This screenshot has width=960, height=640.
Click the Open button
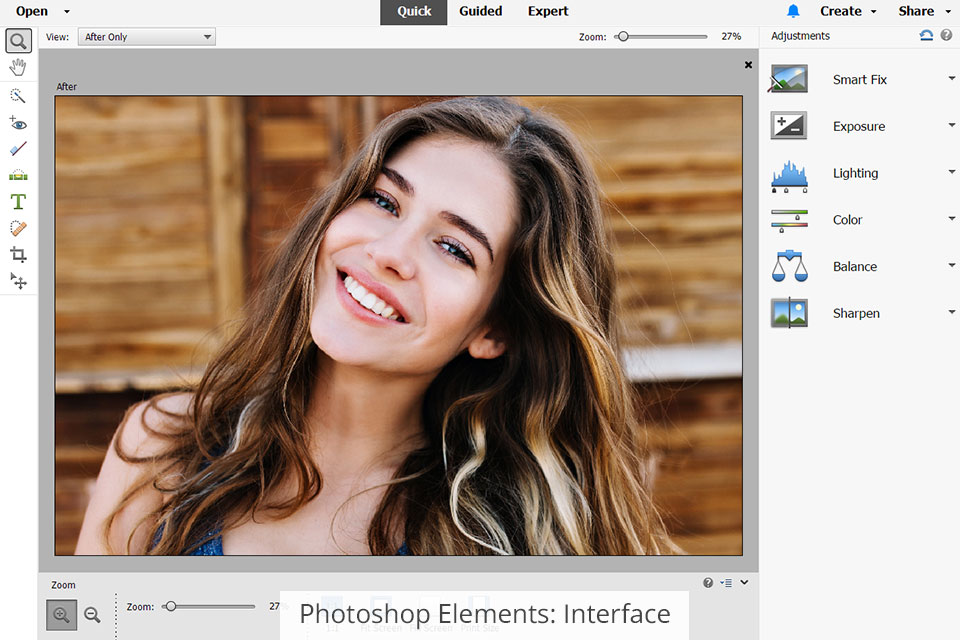[x=32, y=11]
